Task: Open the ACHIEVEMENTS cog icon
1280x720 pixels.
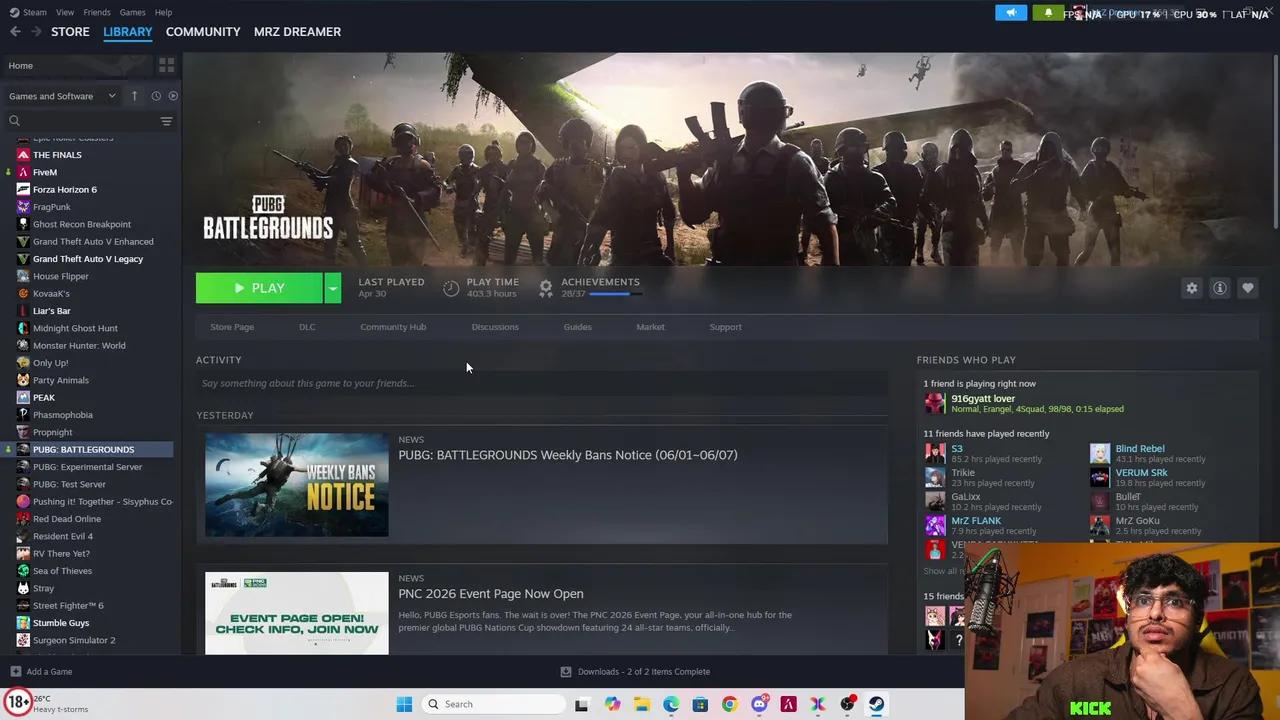Action: [546, 288]
